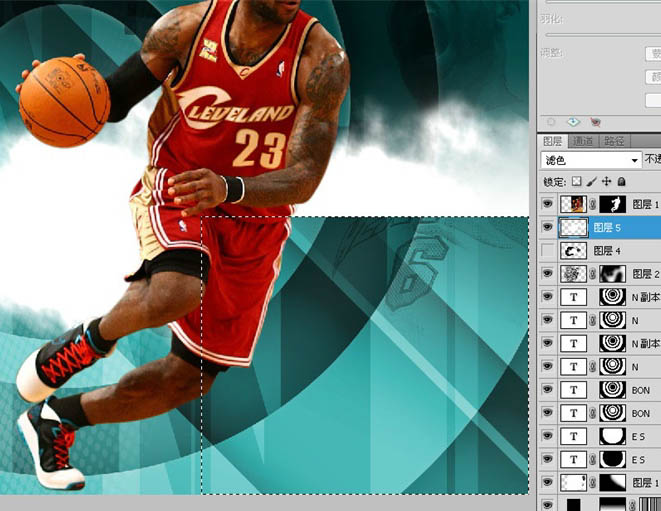Image resolution: width=661 pixels, height=511 pixels.
Task: Click link icon on E S layer with black-dome mask
Action: coord(593,460)
